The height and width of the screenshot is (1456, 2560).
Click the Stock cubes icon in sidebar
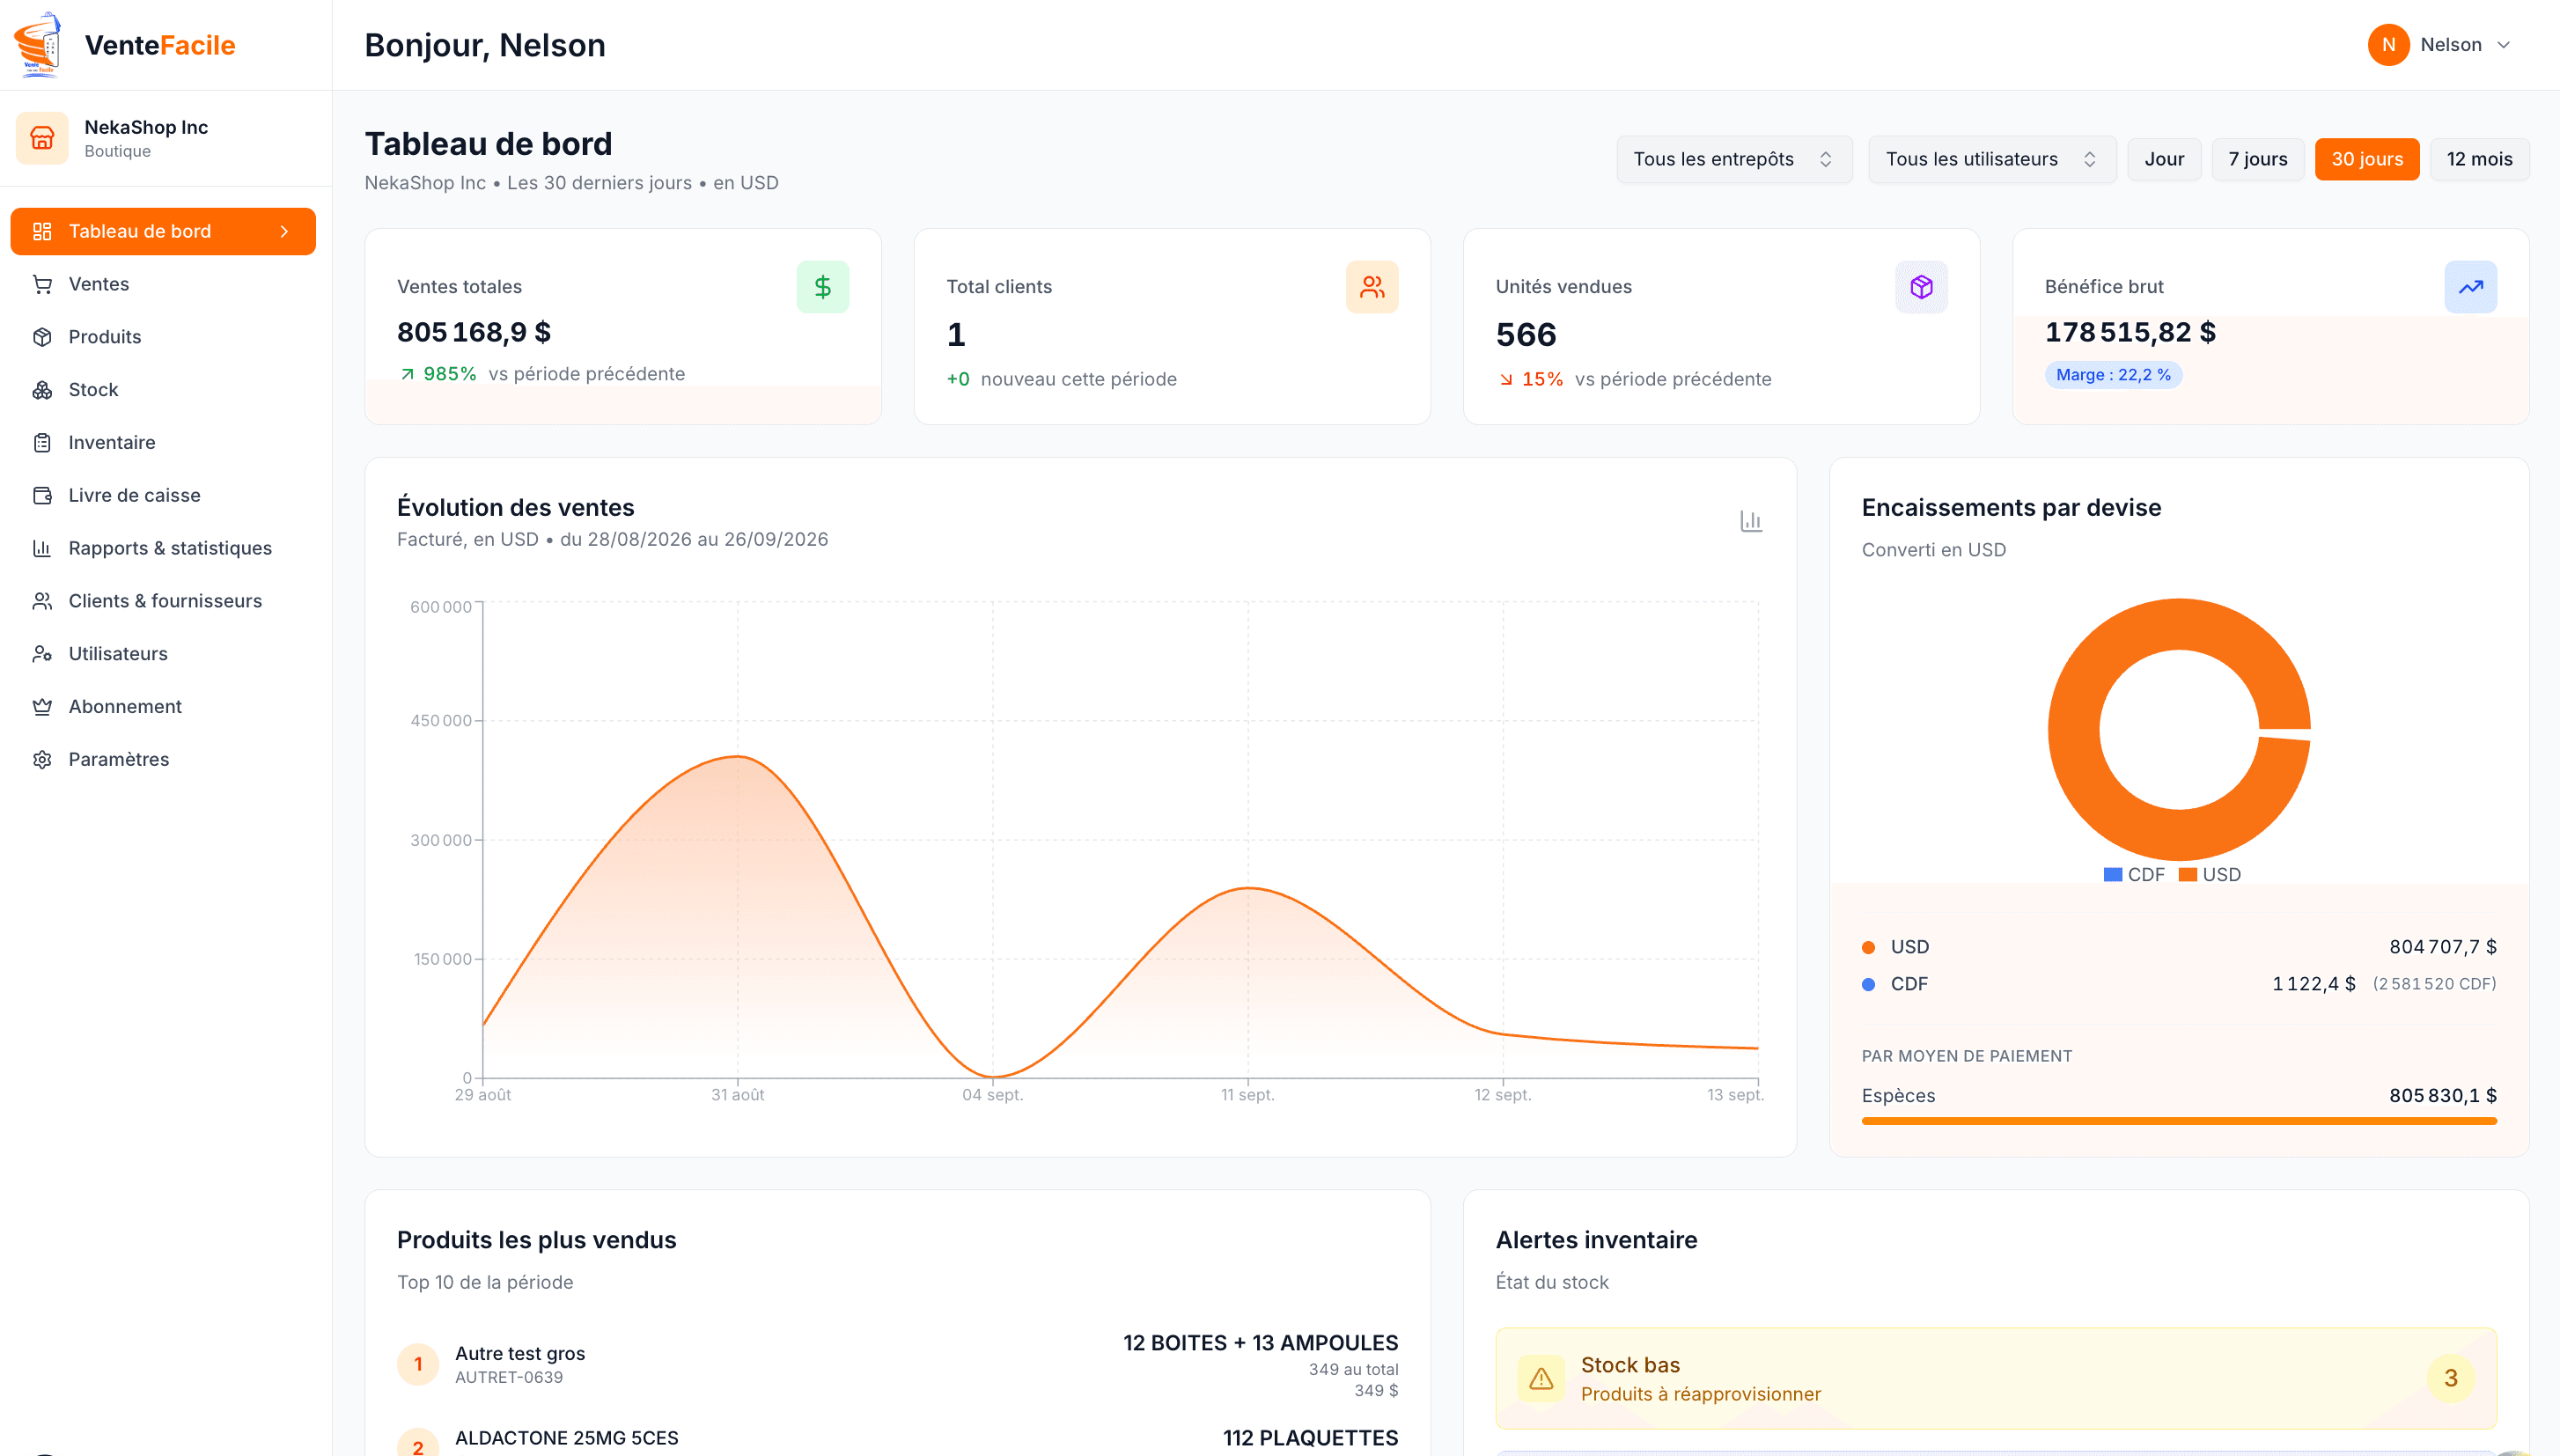click(x=42, y=390)
